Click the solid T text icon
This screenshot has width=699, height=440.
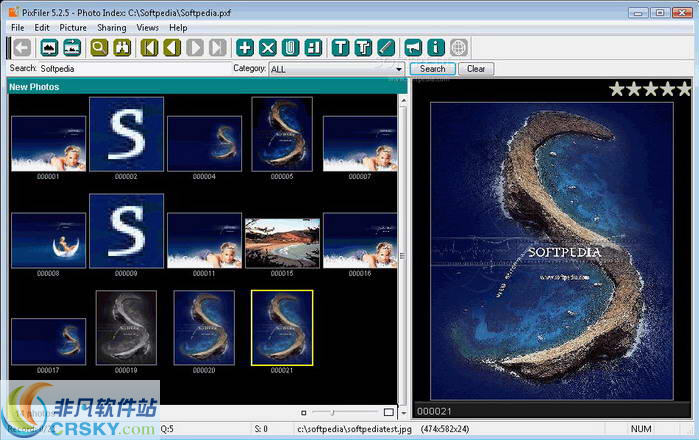point(341,48)
